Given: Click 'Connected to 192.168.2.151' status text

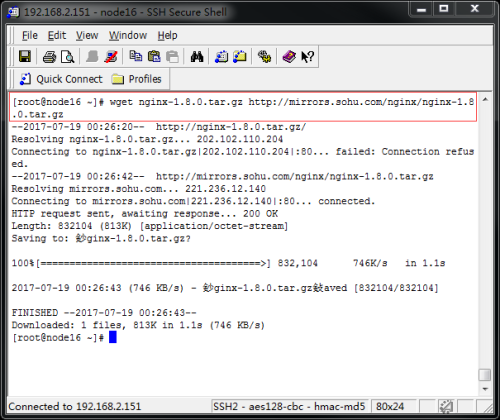Looking at the screenshot, I should click(75, 406).
